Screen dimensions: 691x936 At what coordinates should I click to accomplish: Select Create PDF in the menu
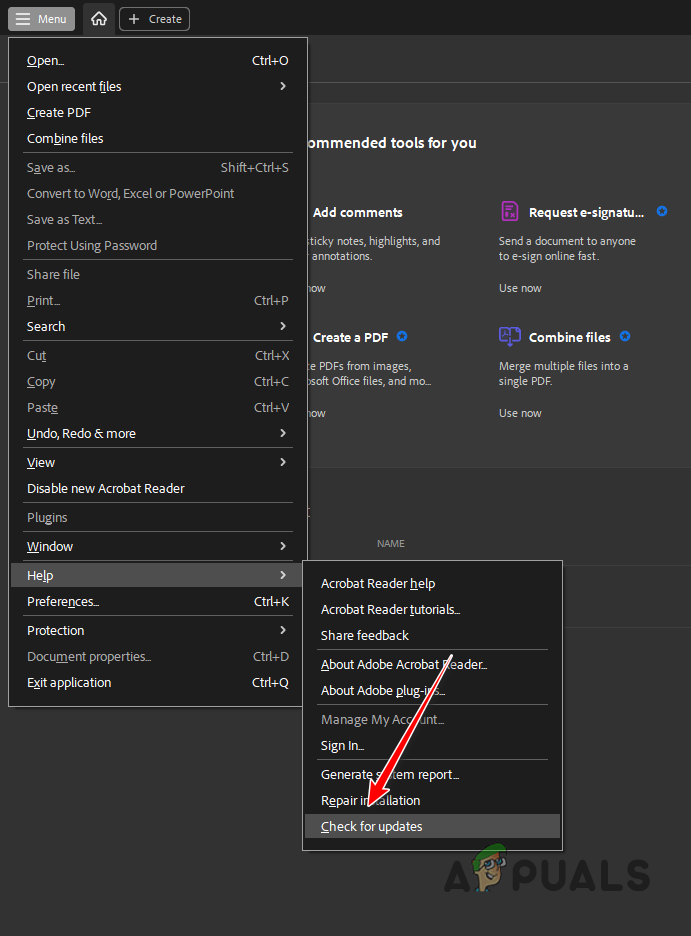[x=158, y=112]
